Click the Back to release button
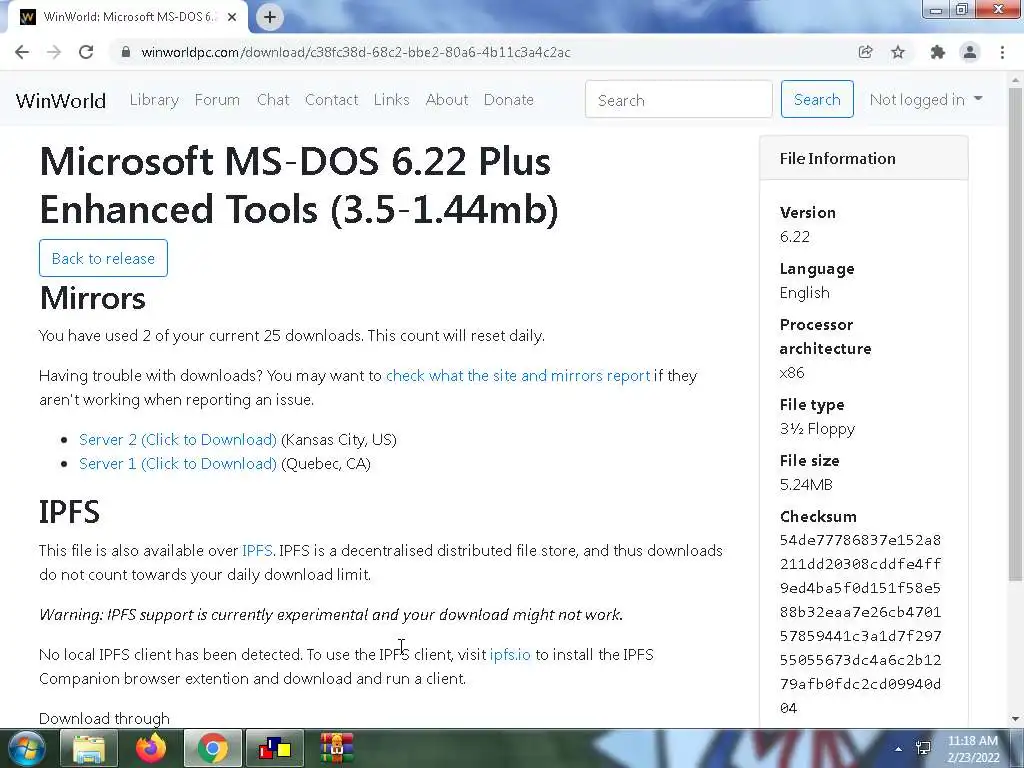This screenshot has height=768, width=1024. pos(103,258)
